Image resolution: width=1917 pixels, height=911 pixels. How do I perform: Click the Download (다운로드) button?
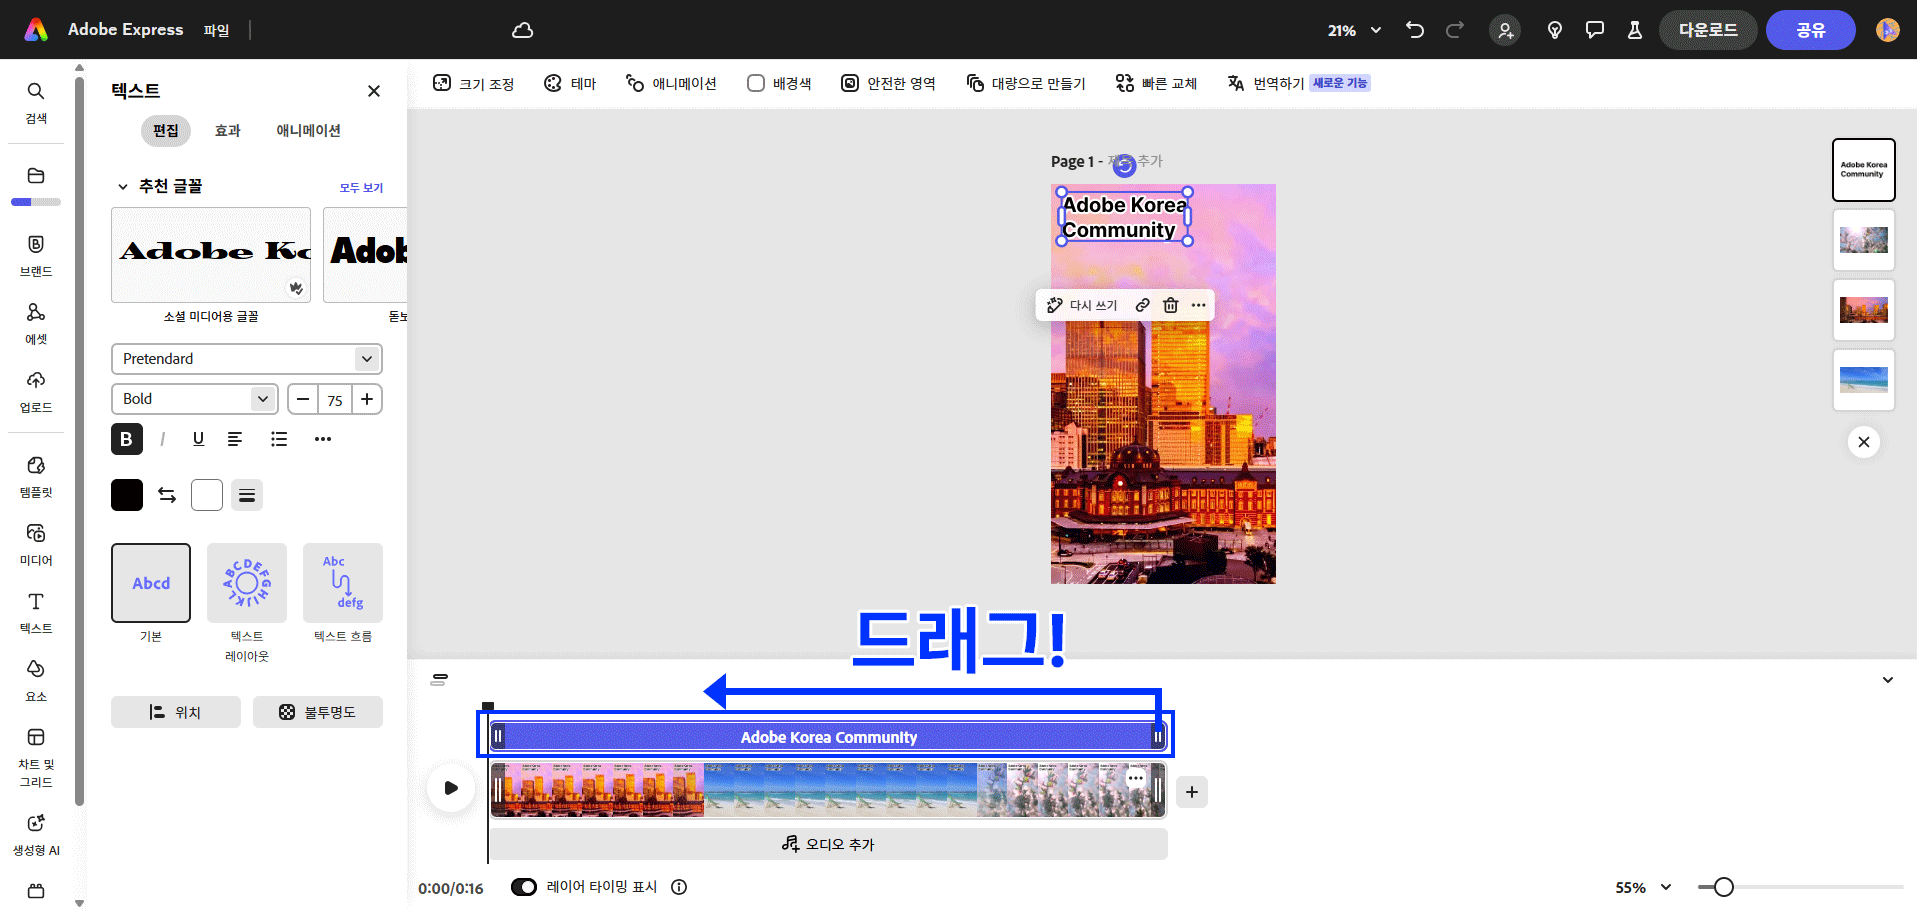(1708, 30)
